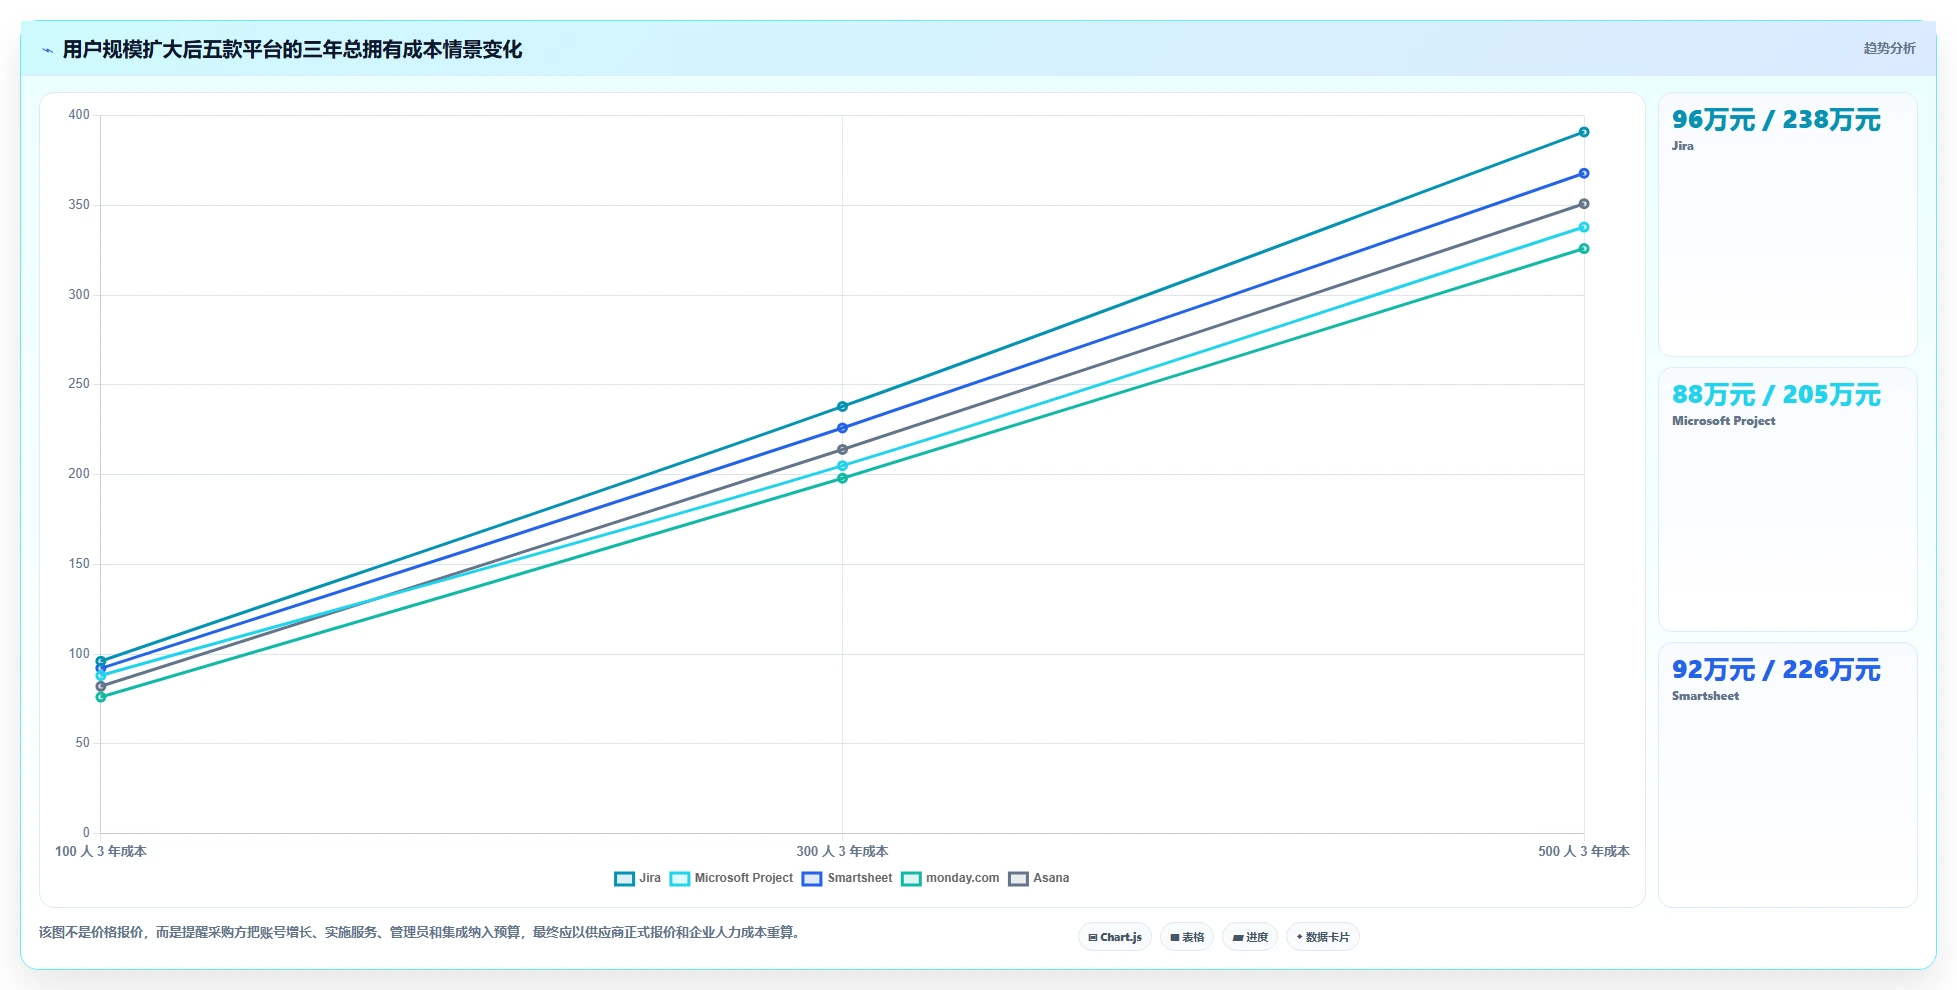This screenshot has height=990, width=1957.
Task: Click Microsoft Project data point at 300 人
Action: [842, 466]
